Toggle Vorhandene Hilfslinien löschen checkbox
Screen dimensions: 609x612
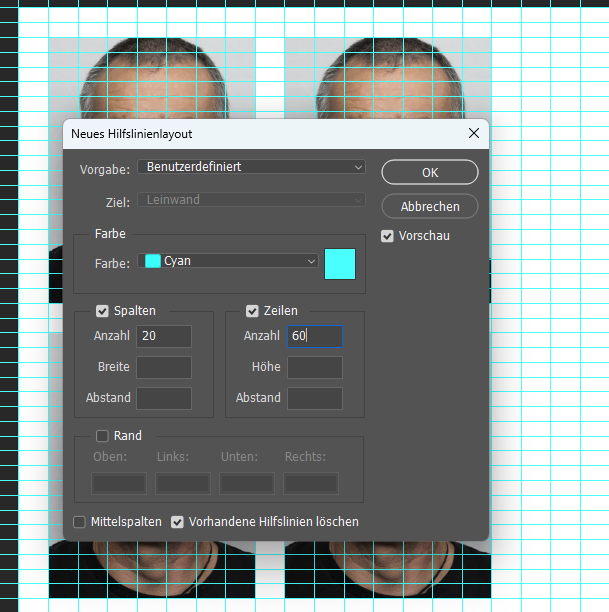coord(178,522)
